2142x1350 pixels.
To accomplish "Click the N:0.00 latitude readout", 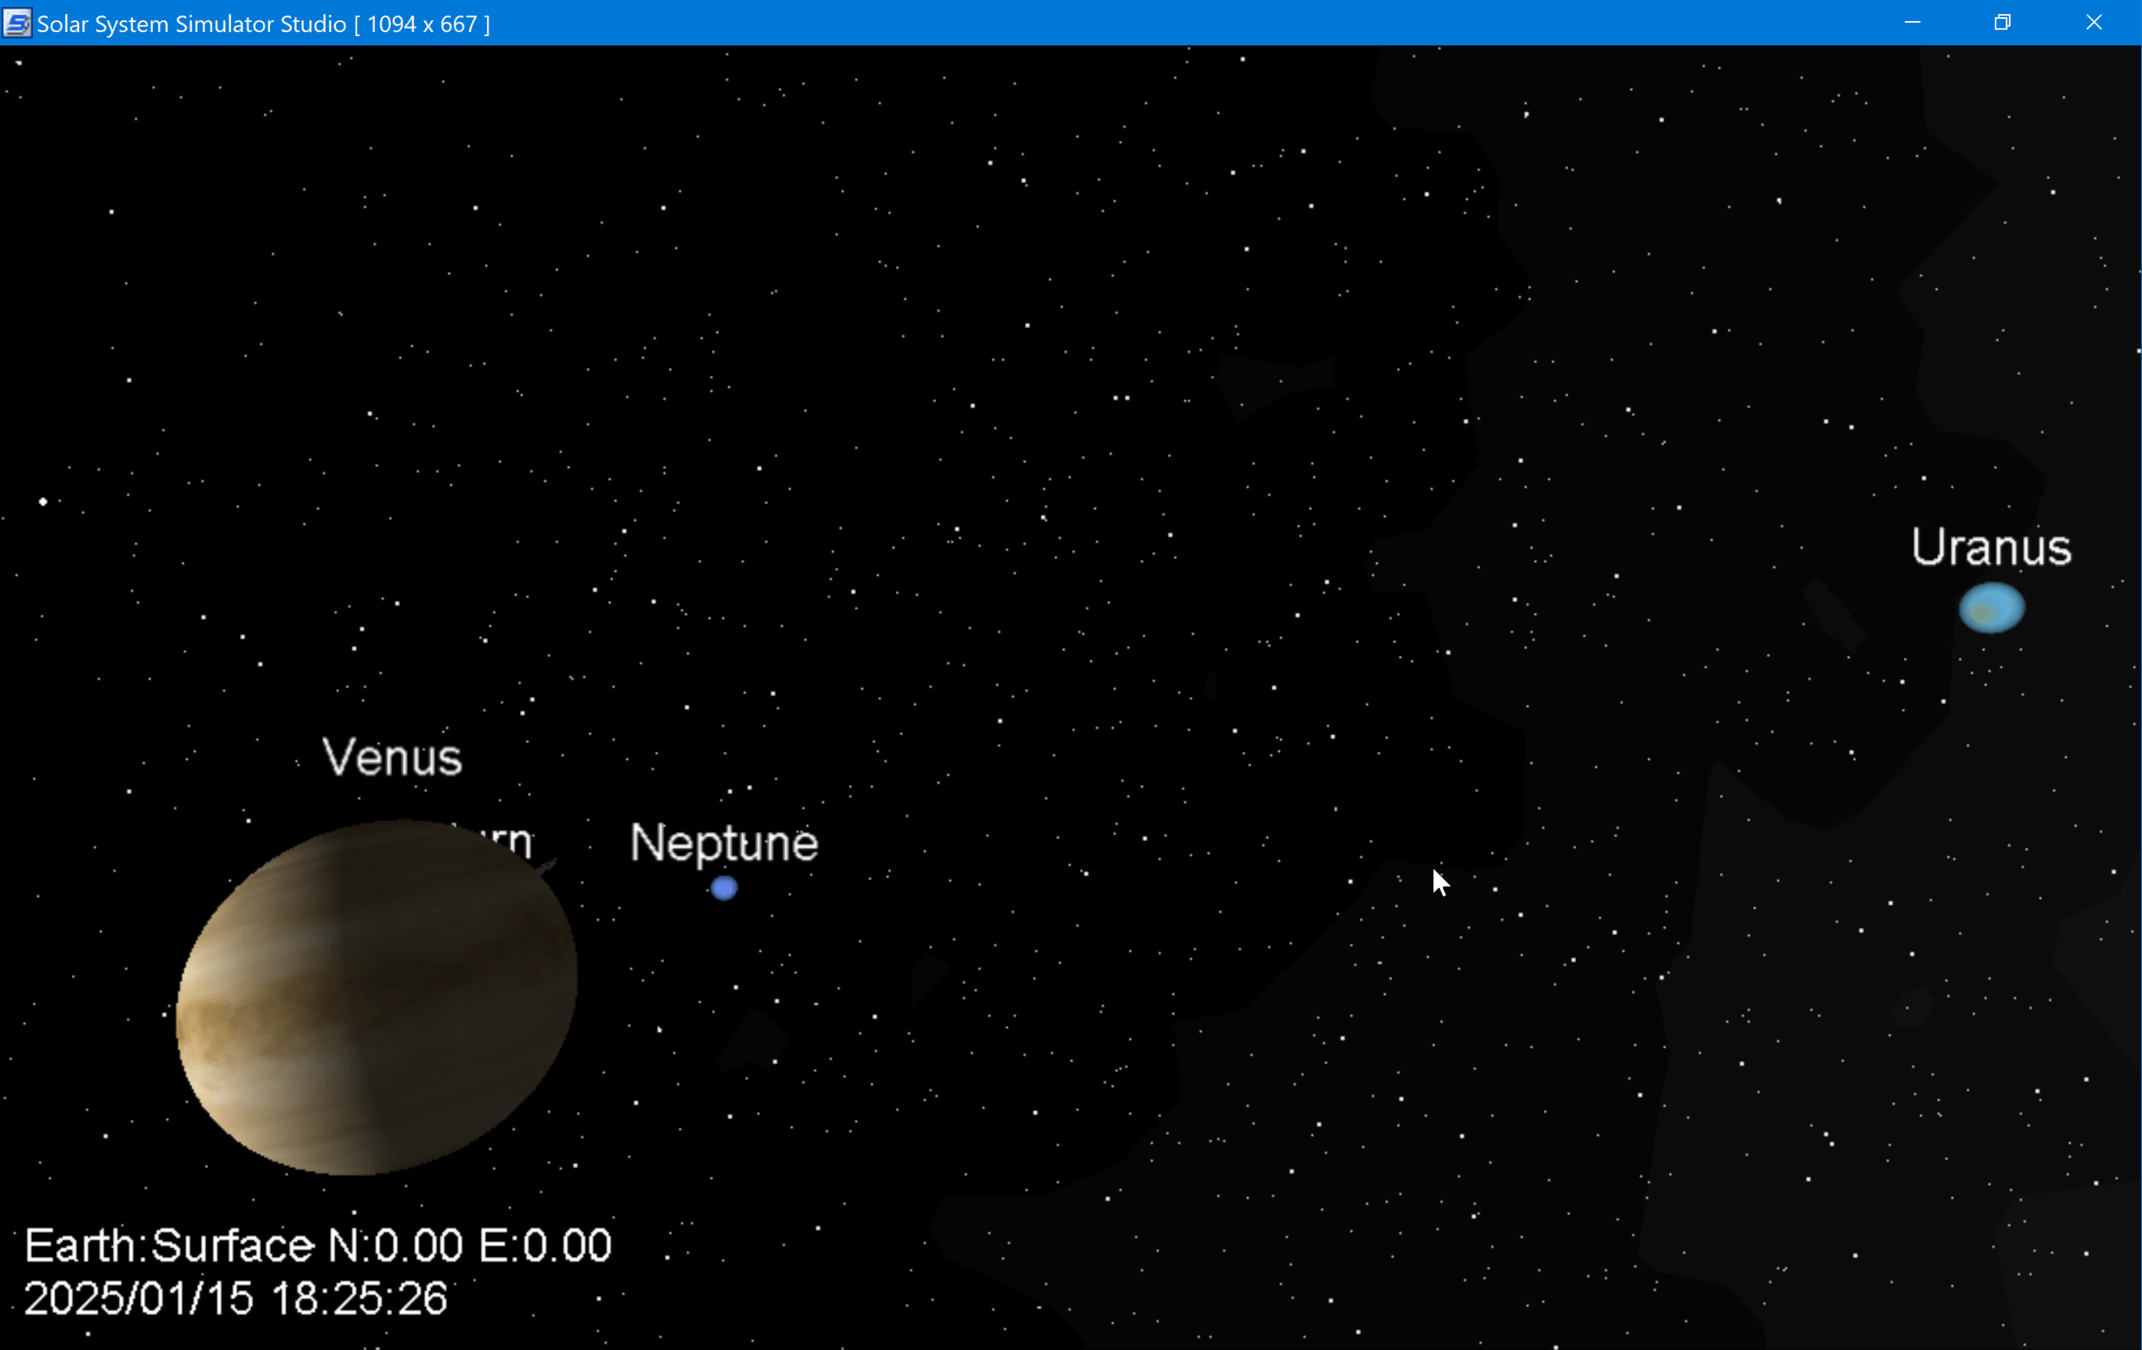I will [396, 1246].
